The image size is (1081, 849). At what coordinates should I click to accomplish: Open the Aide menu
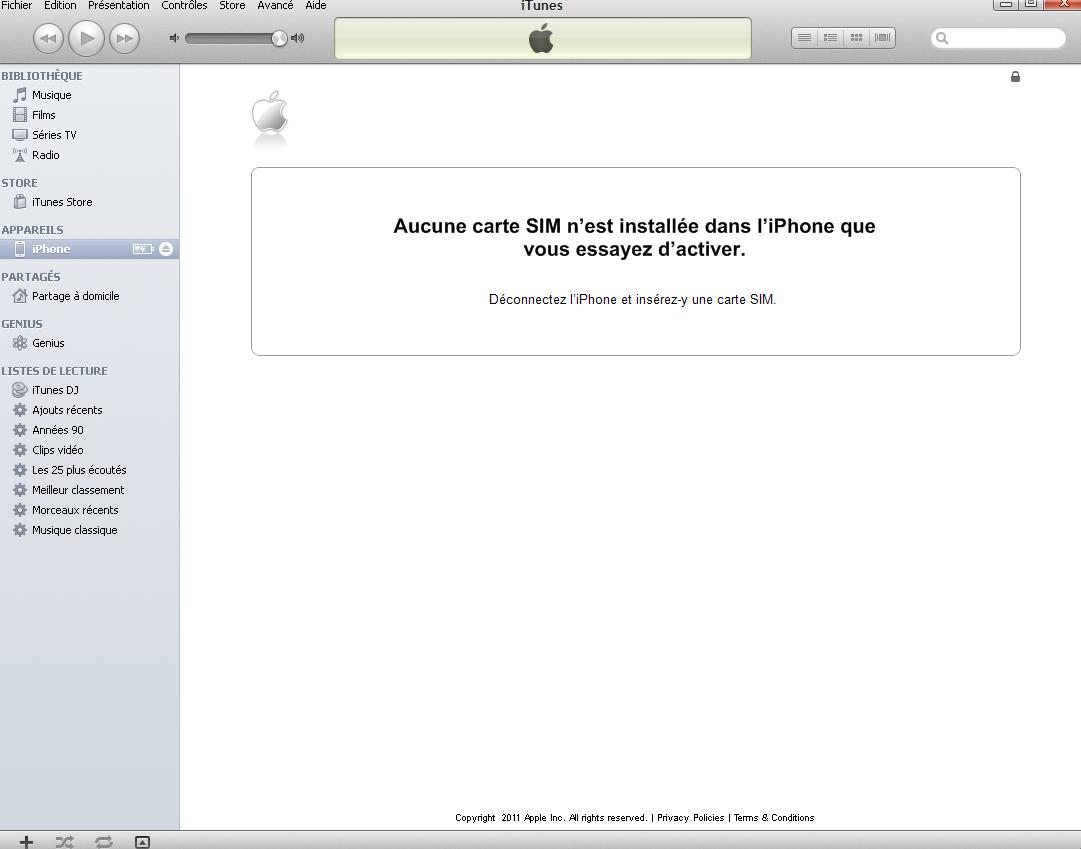click(316, 6)
